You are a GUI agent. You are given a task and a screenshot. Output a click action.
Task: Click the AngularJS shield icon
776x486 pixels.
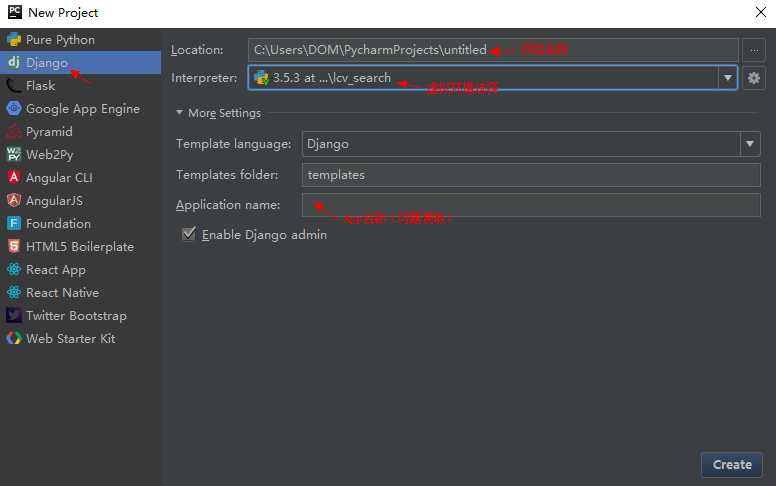[x=14, y=200]
